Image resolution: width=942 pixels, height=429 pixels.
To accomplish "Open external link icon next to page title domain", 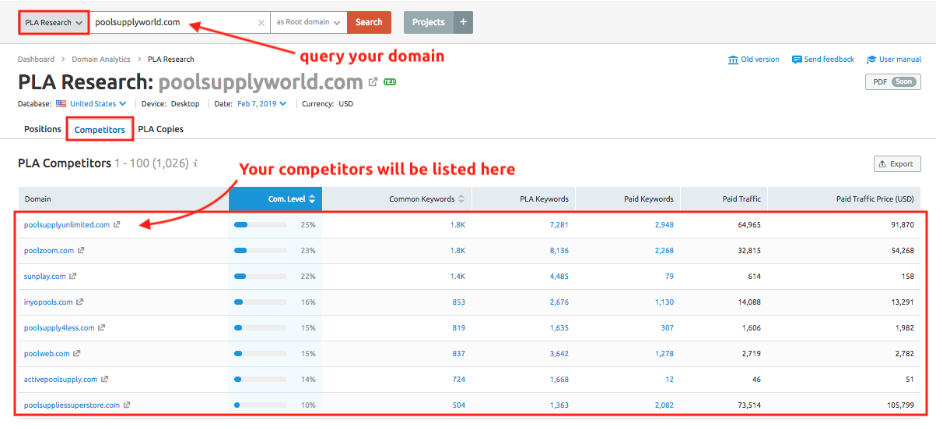I will [x=373, y=82].
